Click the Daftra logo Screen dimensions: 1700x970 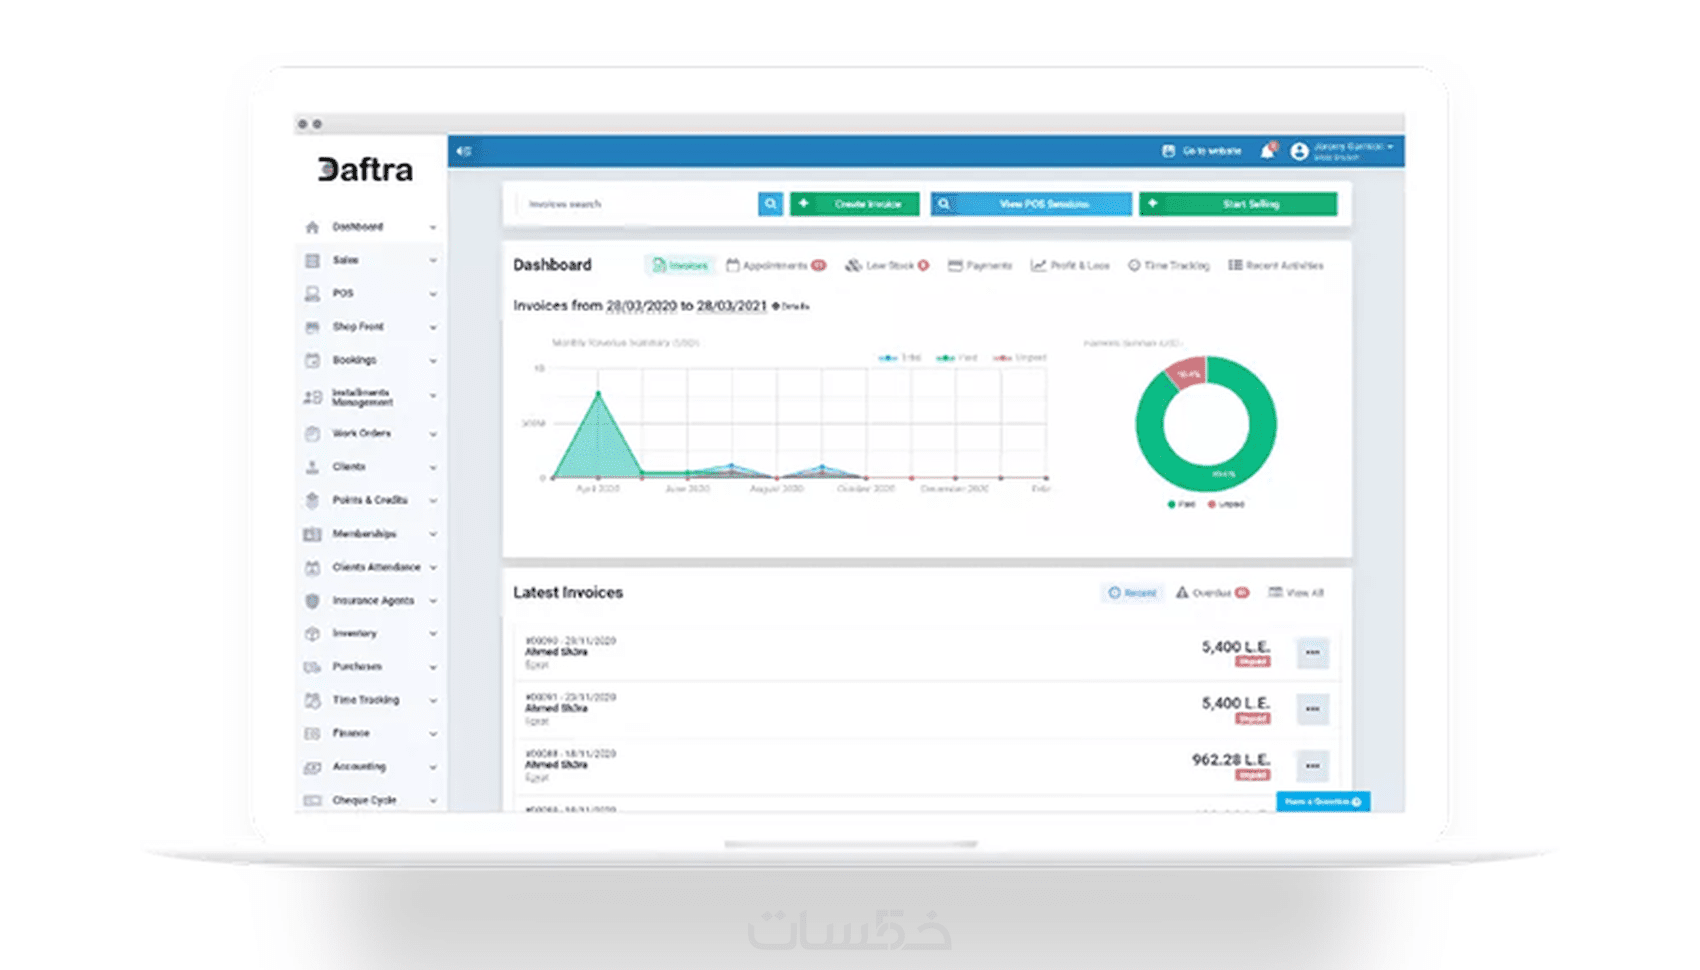click(x=365, y=170)
